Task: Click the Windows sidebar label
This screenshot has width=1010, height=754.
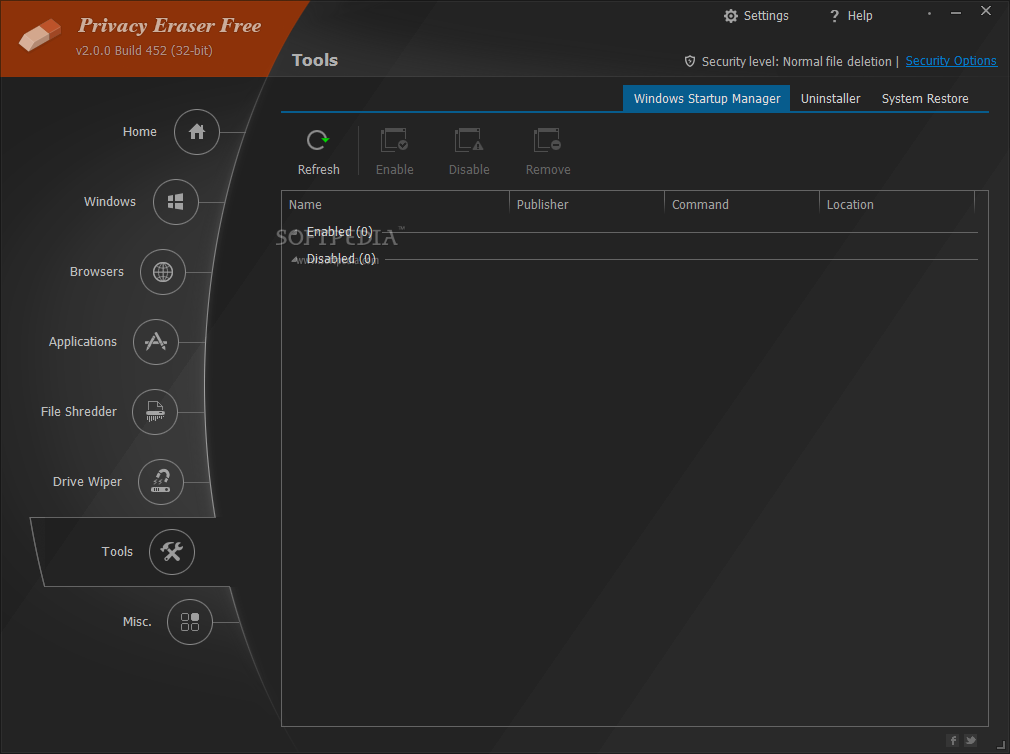Action: 110,202
